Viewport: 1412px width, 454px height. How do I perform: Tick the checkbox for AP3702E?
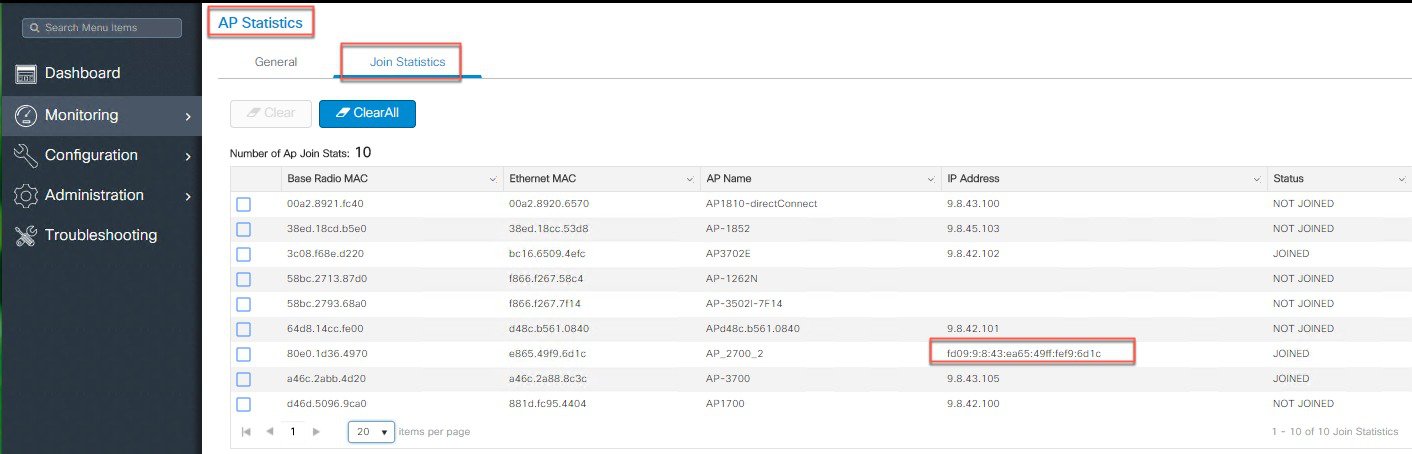point(244,254)
